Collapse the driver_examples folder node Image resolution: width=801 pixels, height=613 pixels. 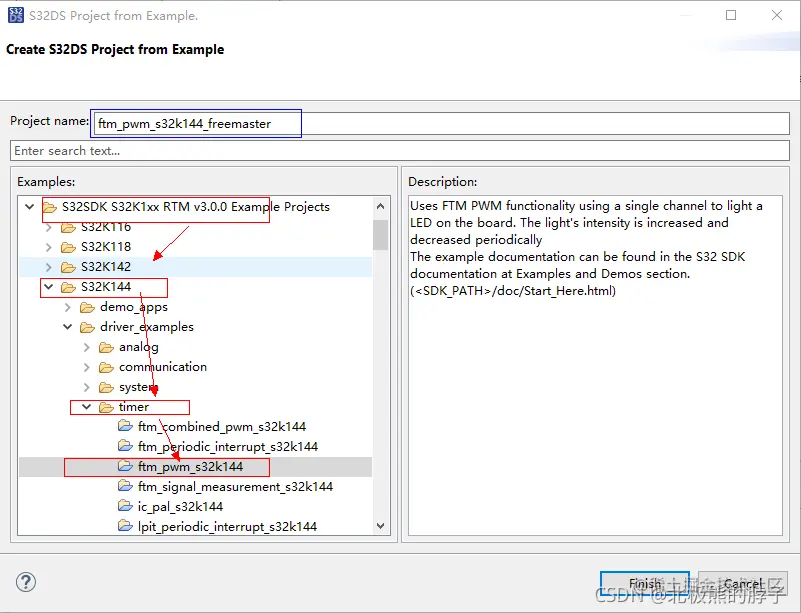pos(67,326)
